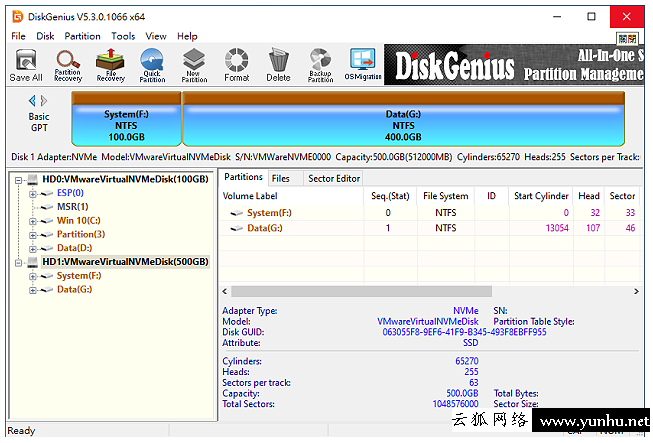Open the Disk menu
The height and width of the screenshot is (443, 653).
click(45, 36)
